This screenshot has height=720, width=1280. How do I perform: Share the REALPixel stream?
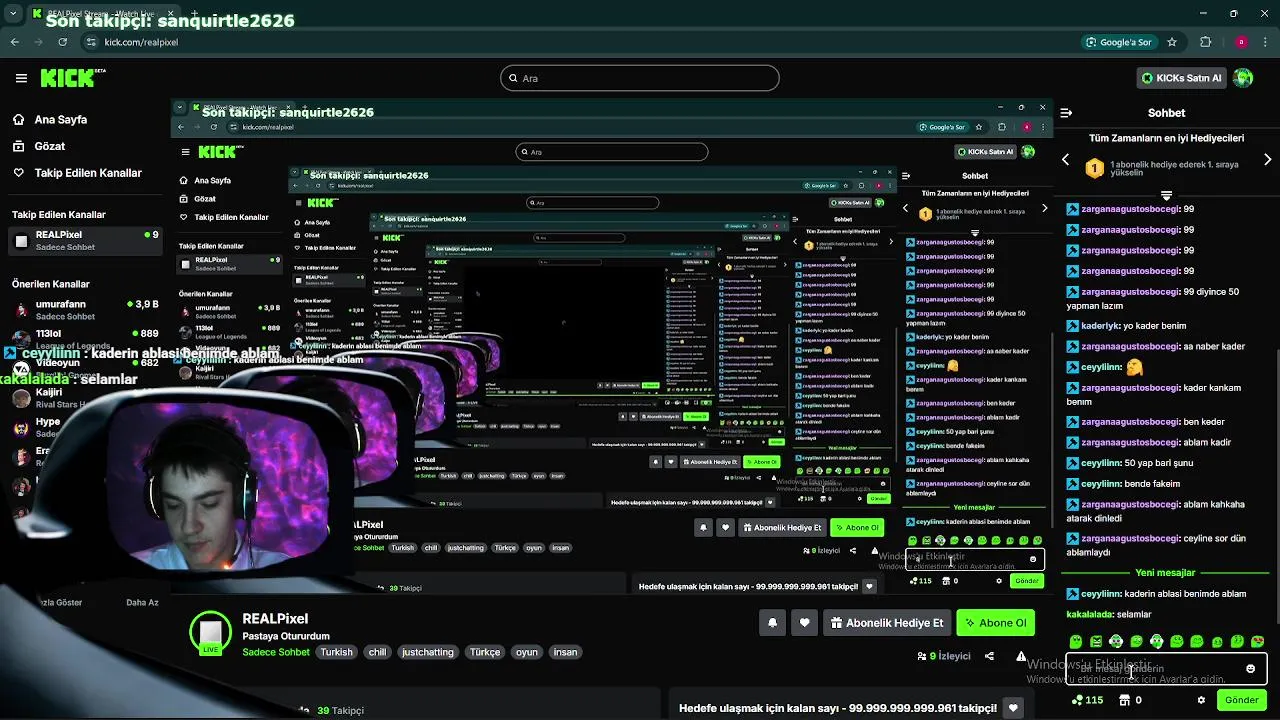989,656
